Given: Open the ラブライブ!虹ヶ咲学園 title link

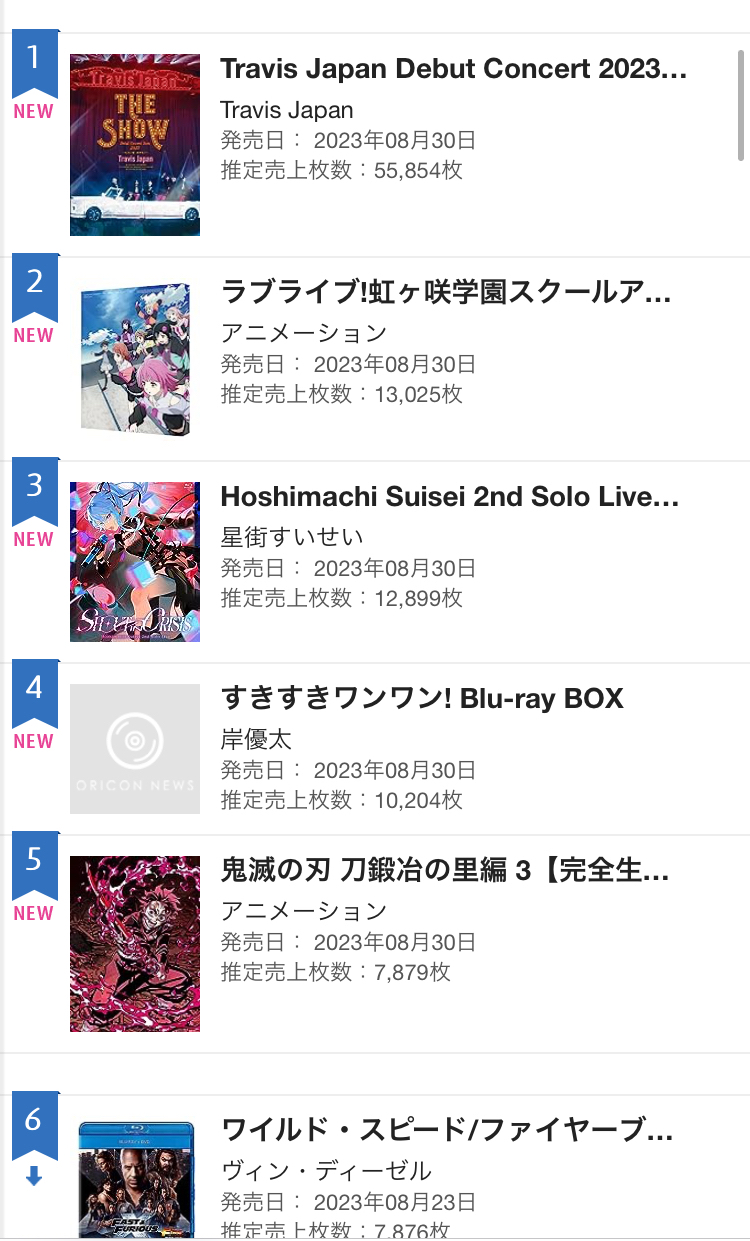Looking at the screenshot, I should pos(445,292).
